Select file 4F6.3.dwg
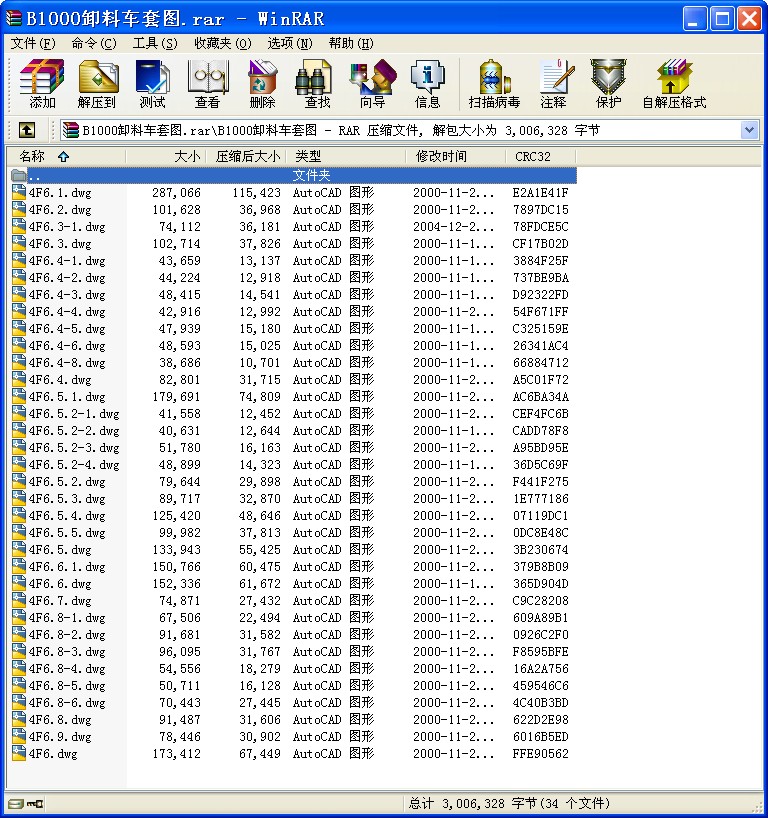 coord(60,243)
